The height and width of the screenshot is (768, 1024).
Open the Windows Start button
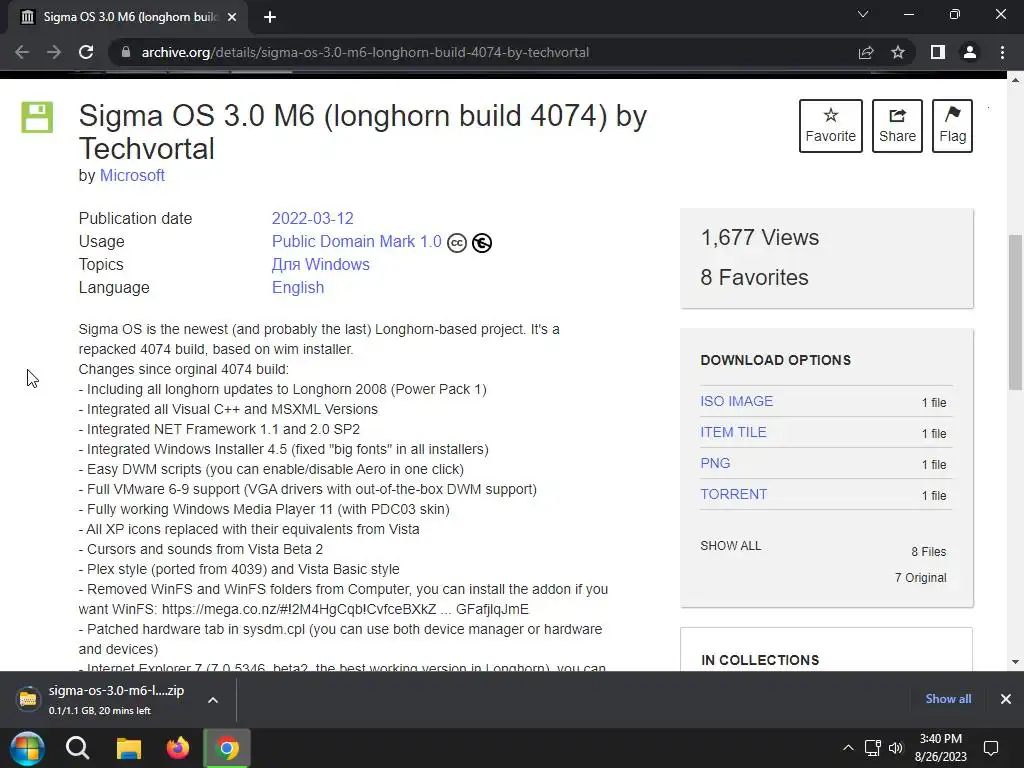(27, 748)
